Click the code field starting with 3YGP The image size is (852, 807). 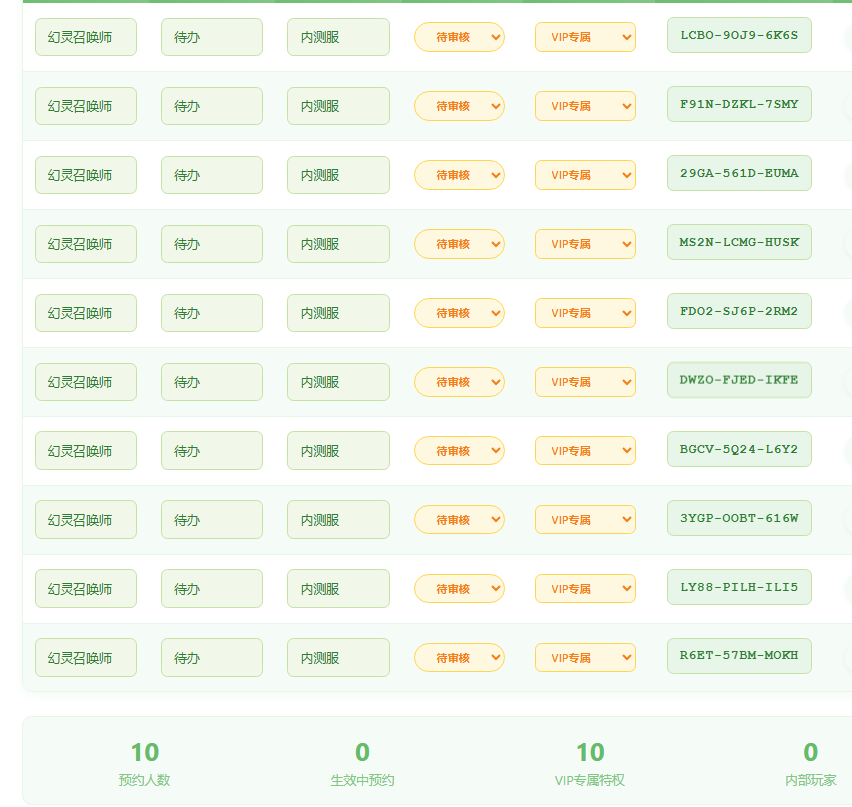pos(739,518)
